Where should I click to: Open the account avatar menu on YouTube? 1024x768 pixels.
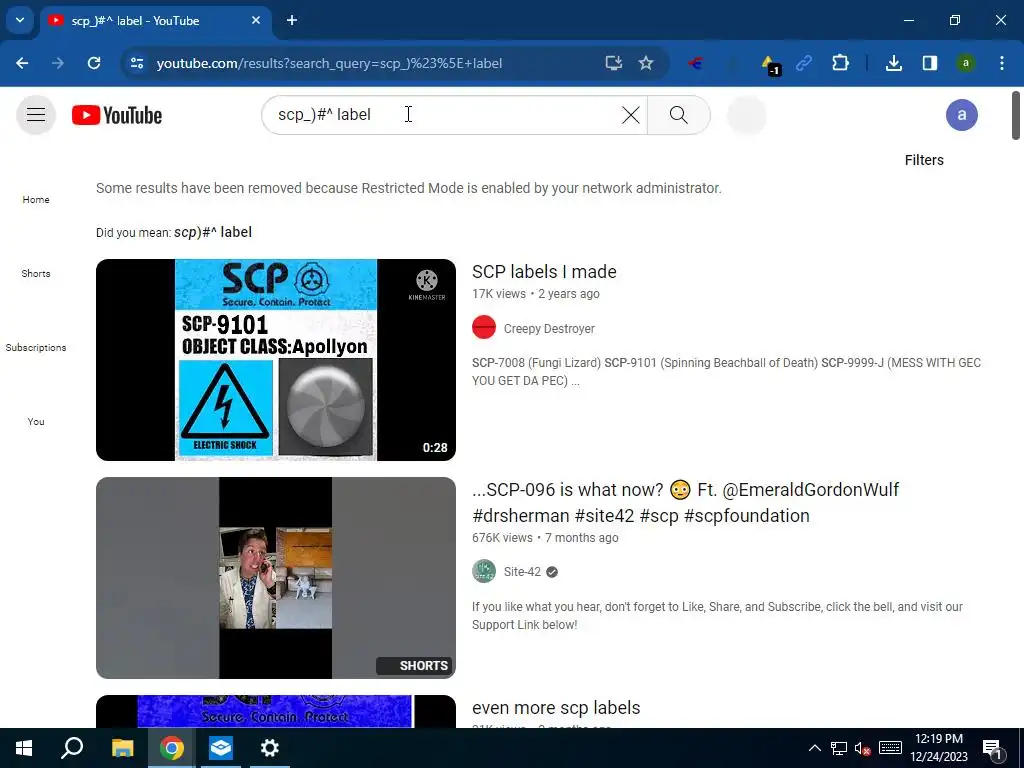pos(961,115)
